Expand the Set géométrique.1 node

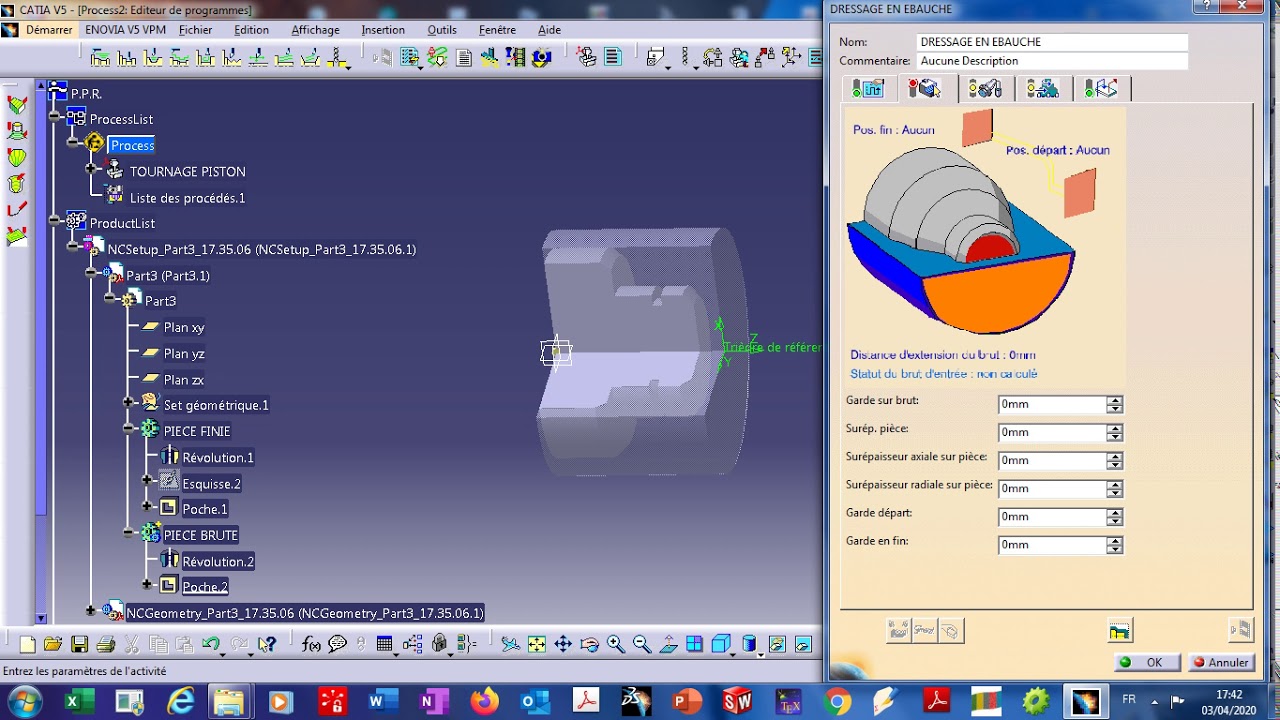pos(129,402)
